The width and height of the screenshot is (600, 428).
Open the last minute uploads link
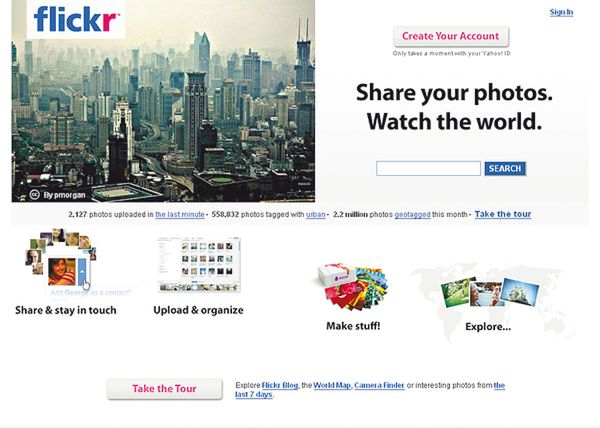coord(180,215)
